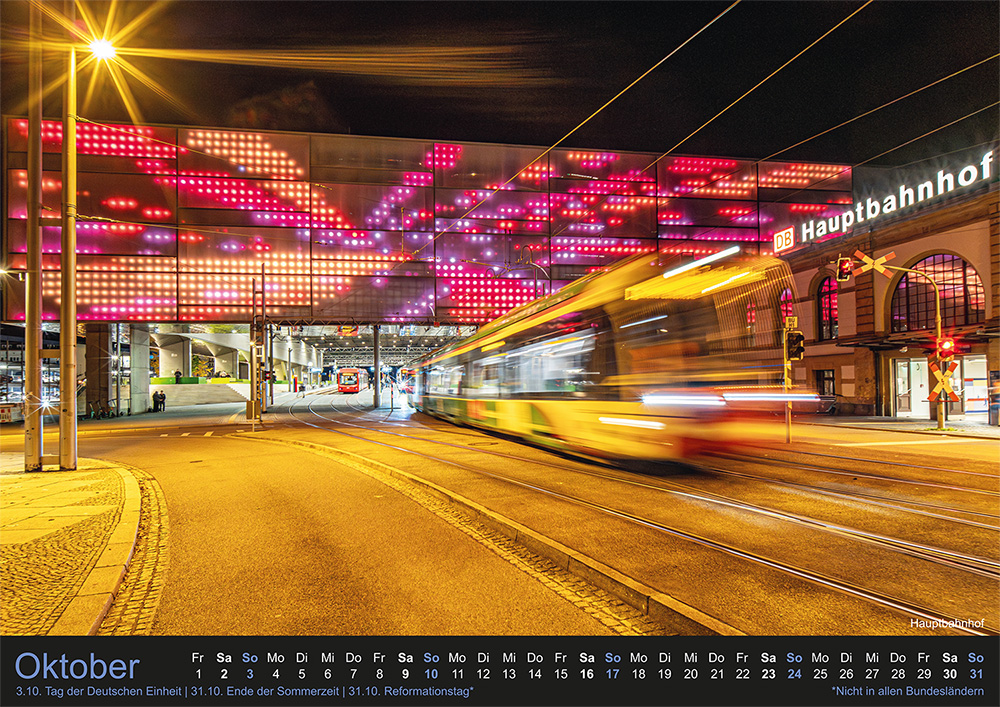This screenshot has width=1000, height=707.
Task: Select Sunday date 10
Action: click(x=431, y=674)
